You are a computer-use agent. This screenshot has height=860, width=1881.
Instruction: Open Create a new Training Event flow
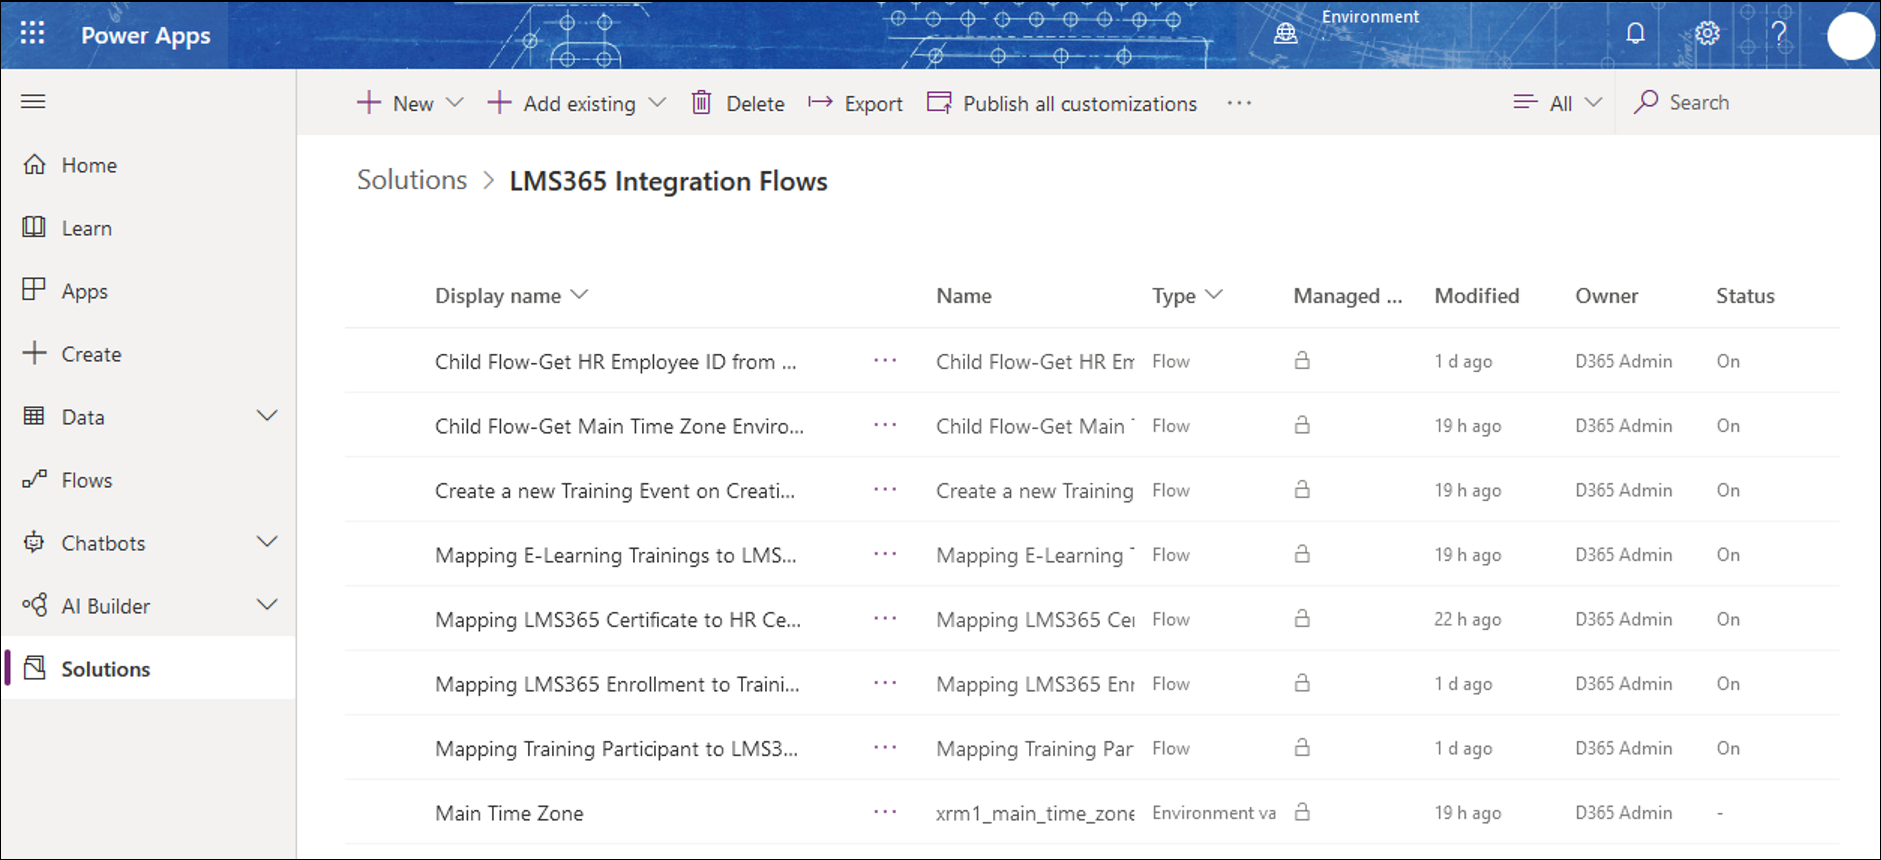[615, 491]
